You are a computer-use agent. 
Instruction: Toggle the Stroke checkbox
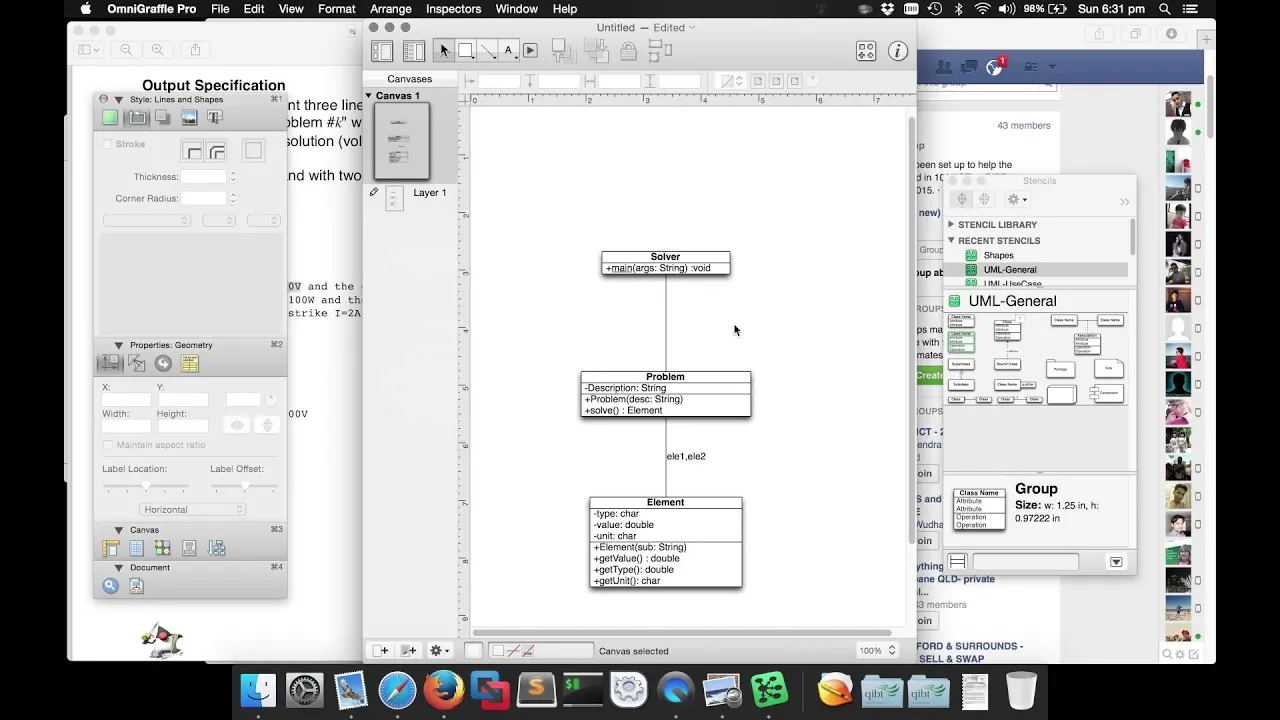tap(108, 144)
